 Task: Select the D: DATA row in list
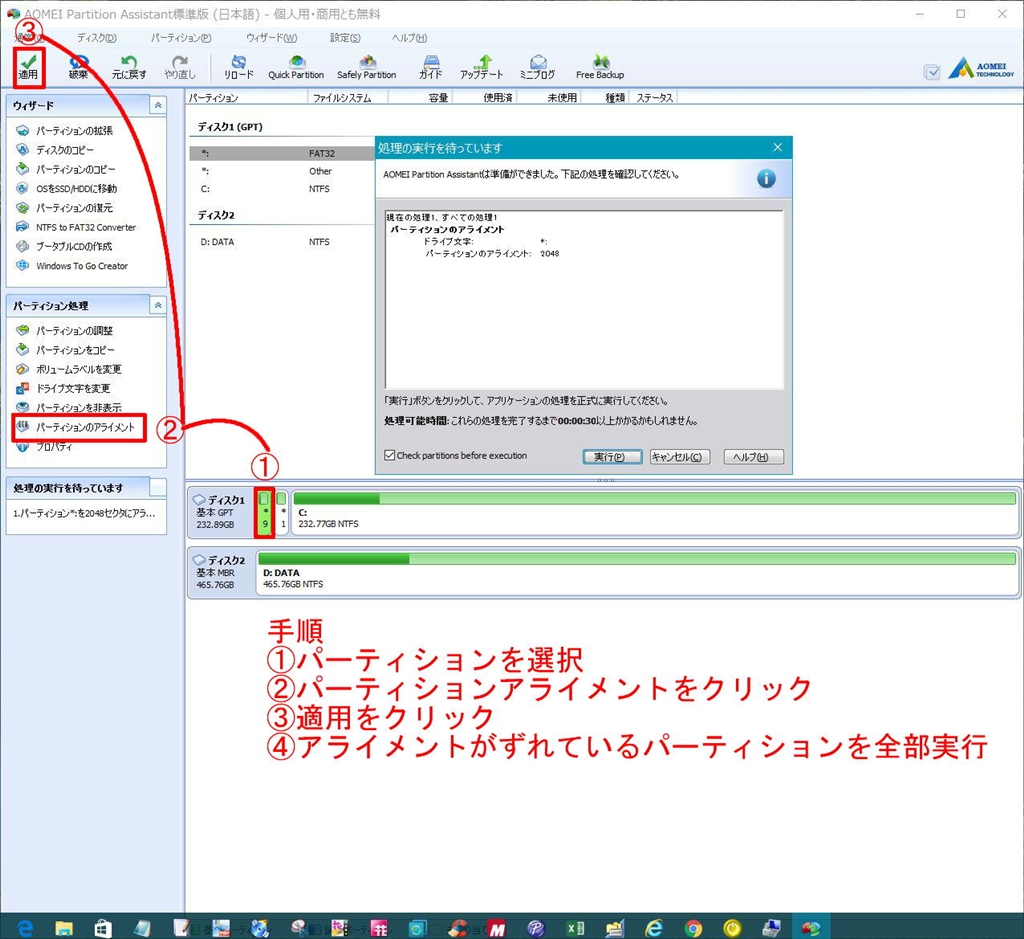click(282, 242)
